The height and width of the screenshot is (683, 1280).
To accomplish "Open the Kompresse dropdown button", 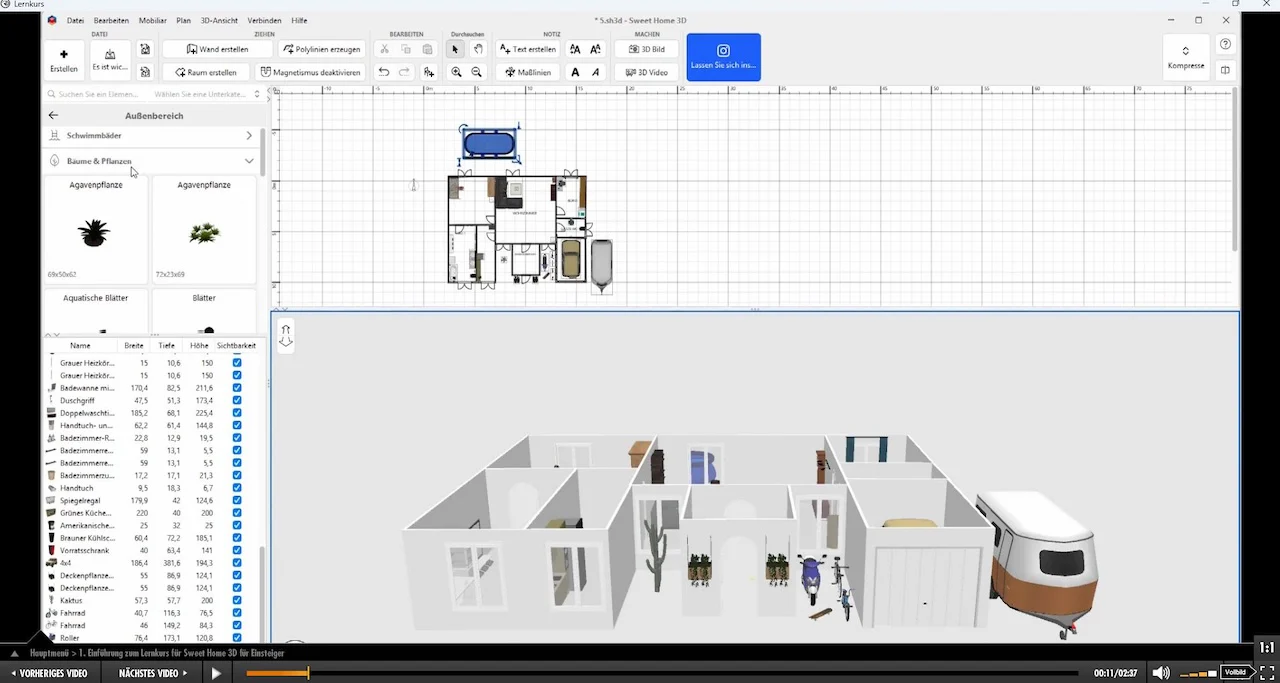I will 1185,57.
